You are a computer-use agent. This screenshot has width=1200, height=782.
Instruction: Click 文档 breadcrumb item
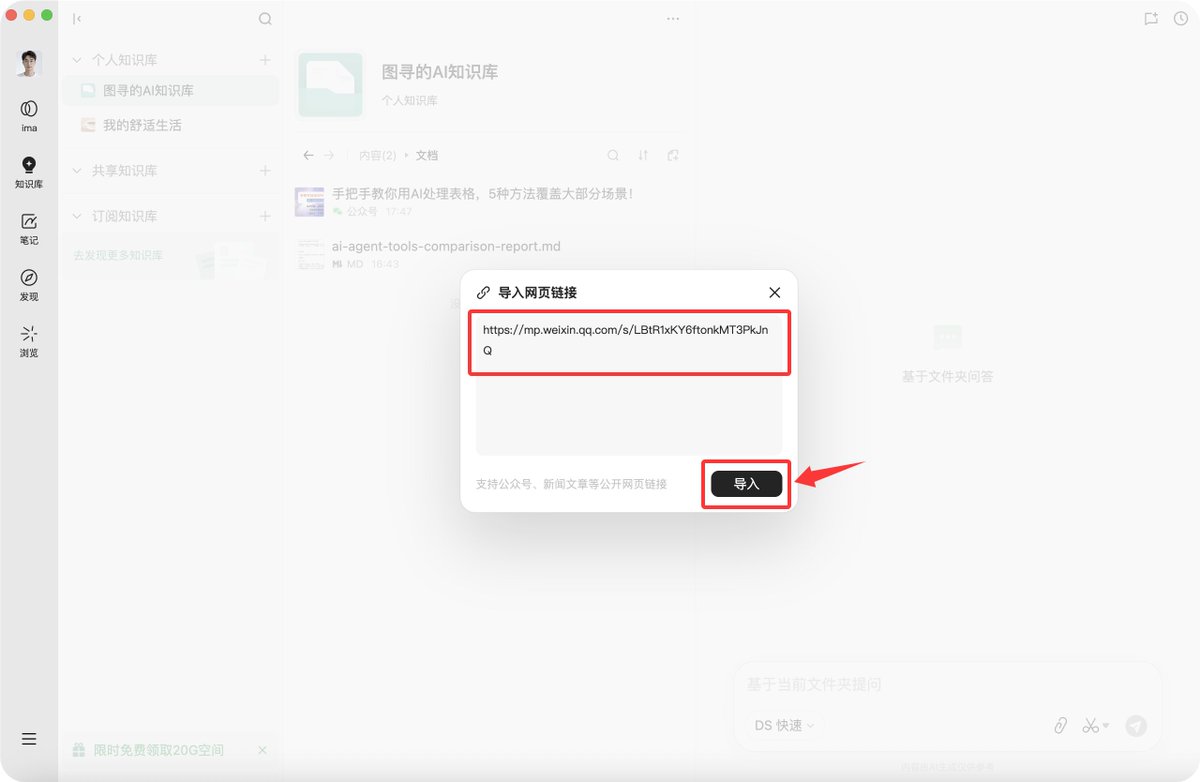(427, 155)
